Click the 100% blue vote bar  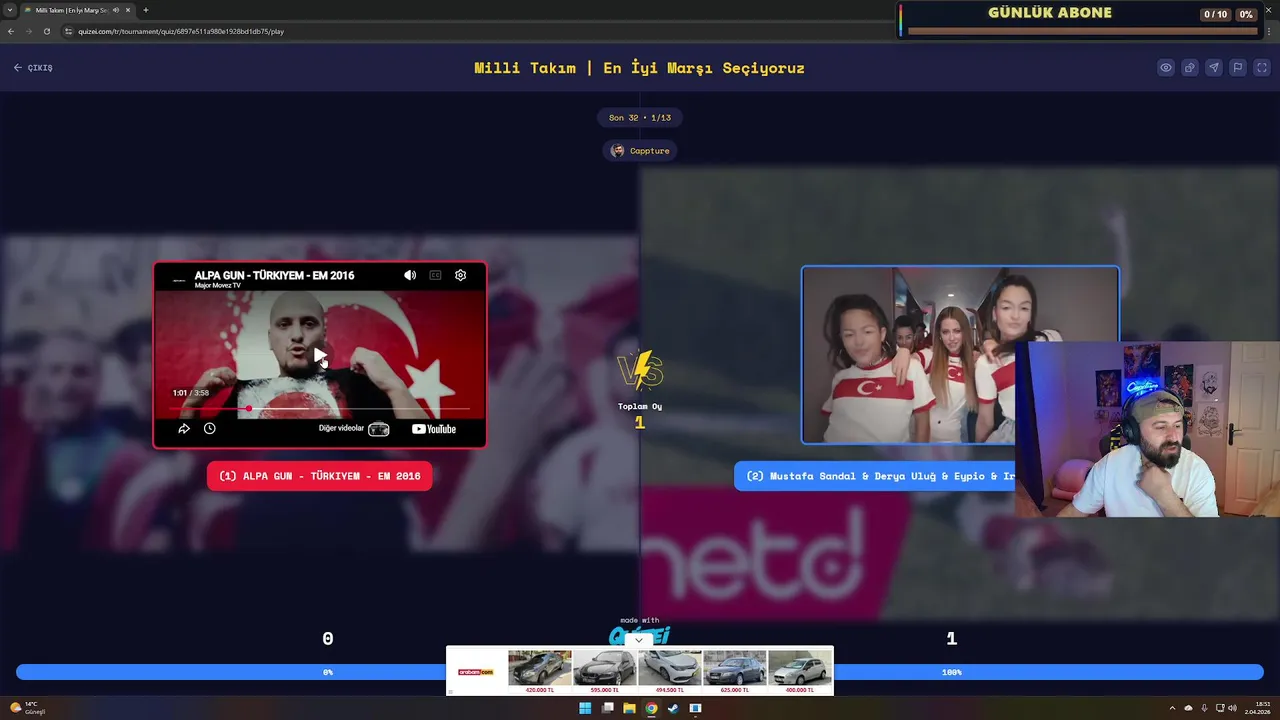(1048, 672)
